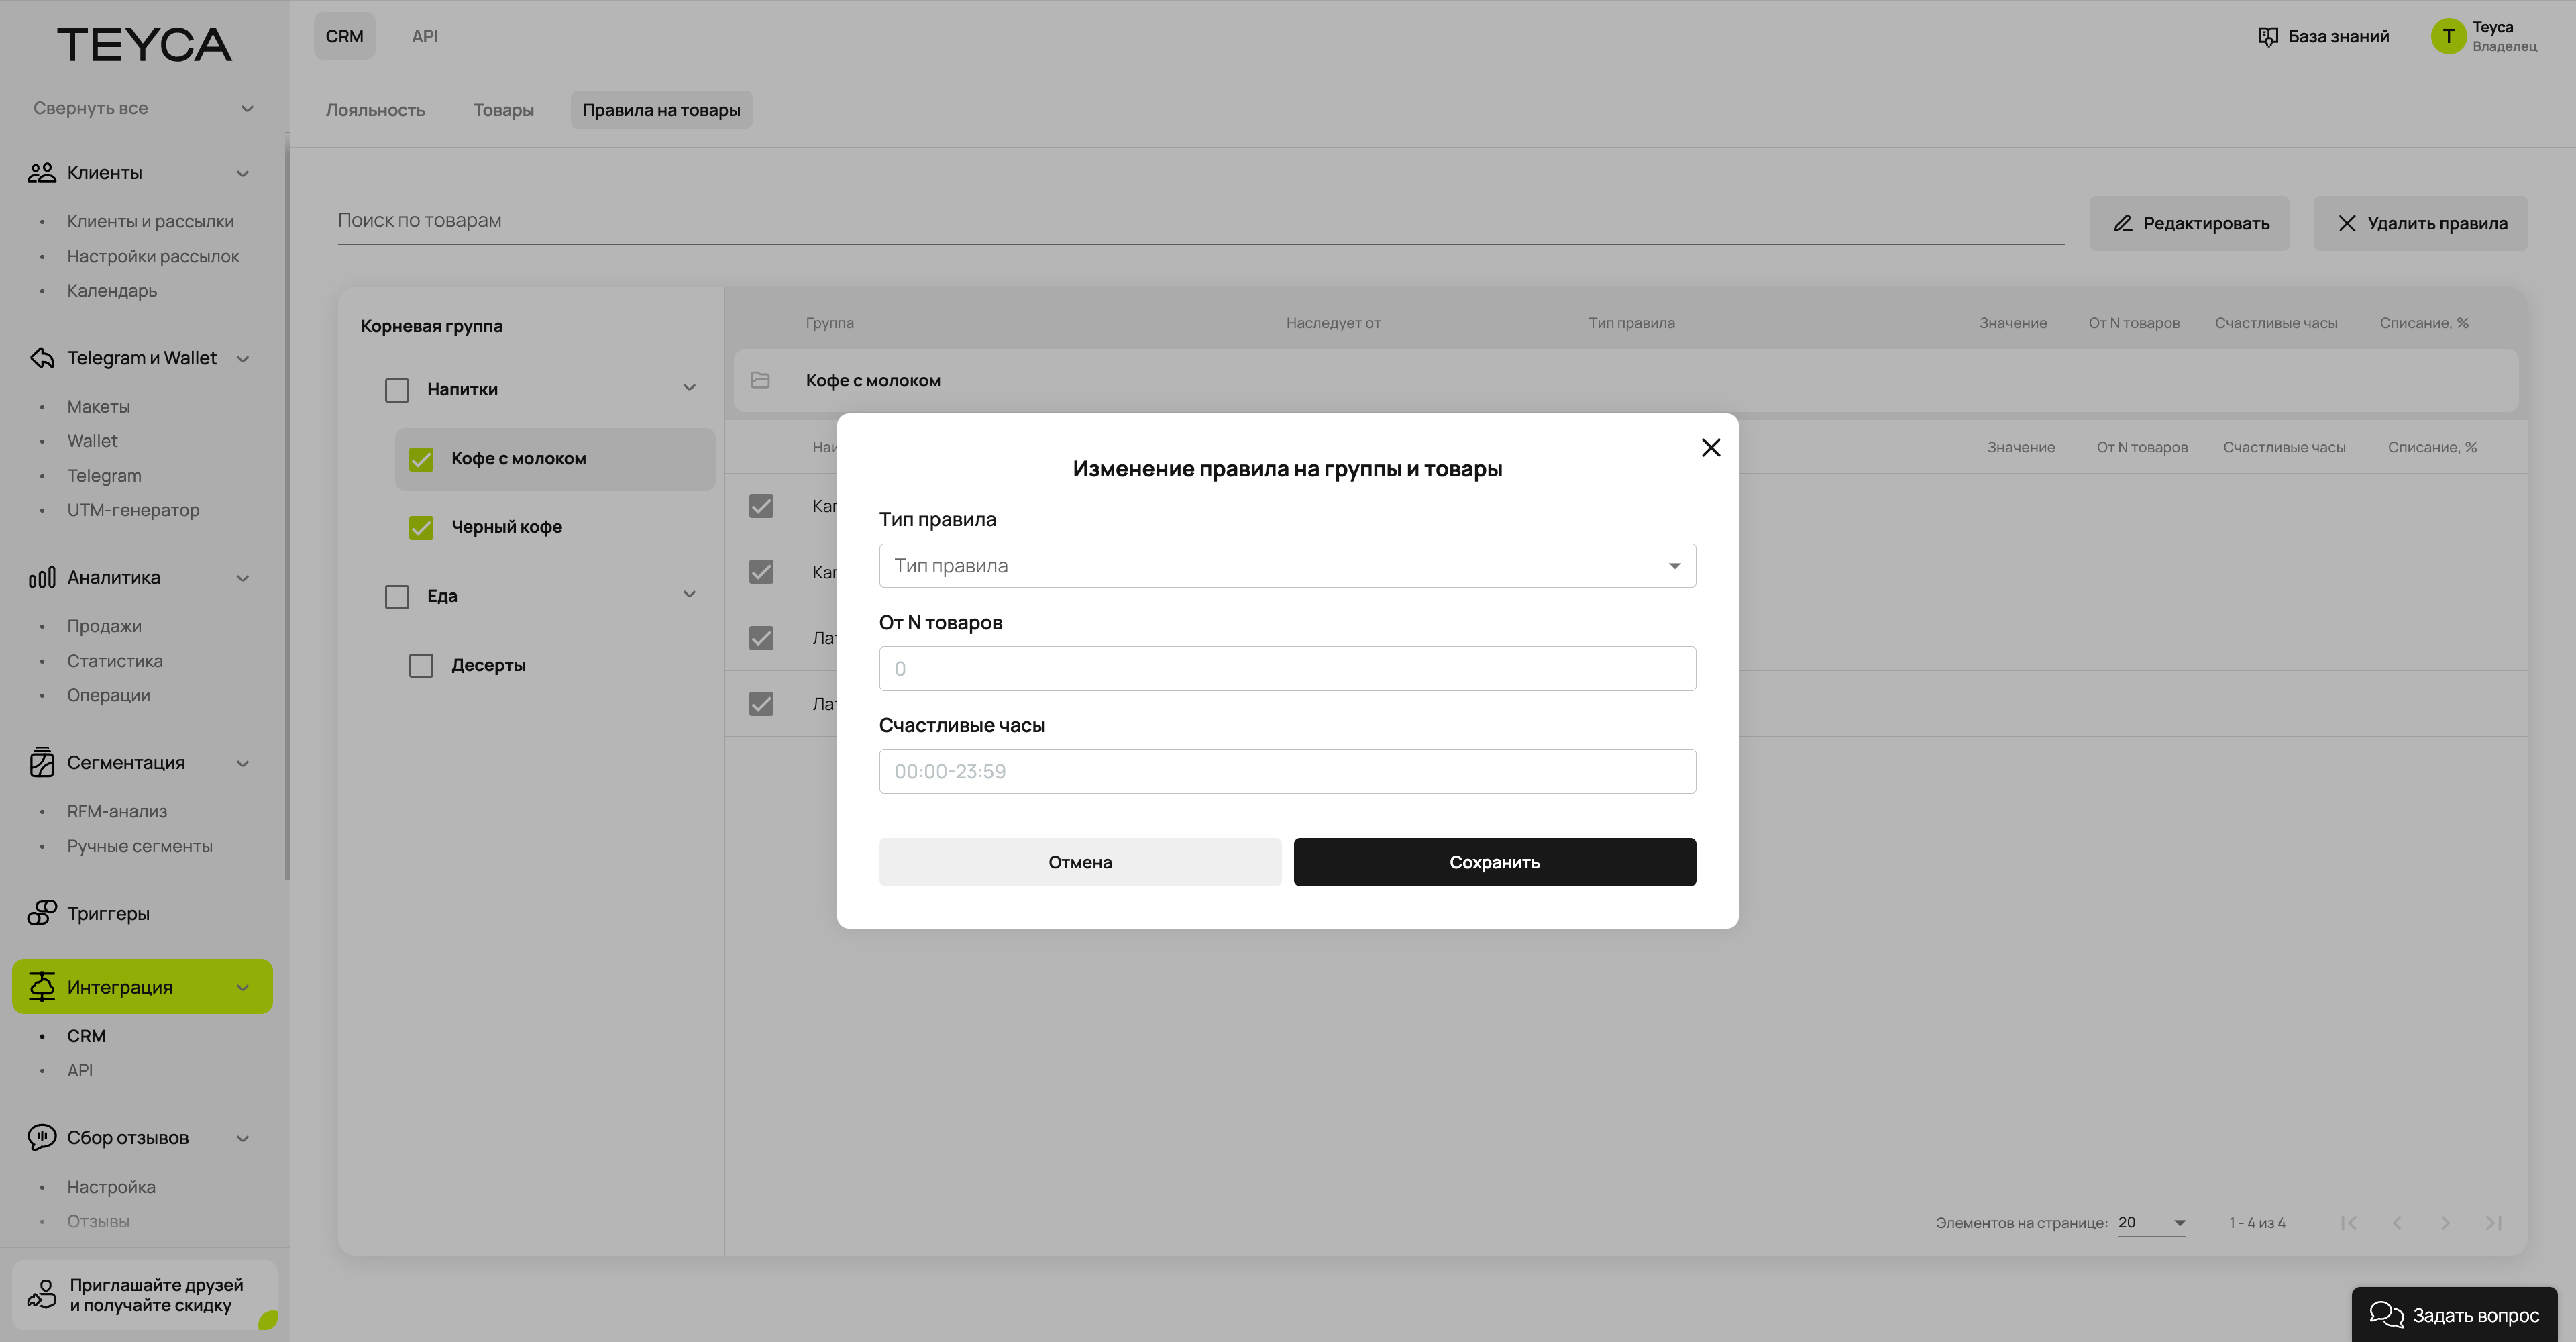Click the Аналитика bar chart icon
The width and height of the screenshot is (2576, 1342).
coord(41,578)
